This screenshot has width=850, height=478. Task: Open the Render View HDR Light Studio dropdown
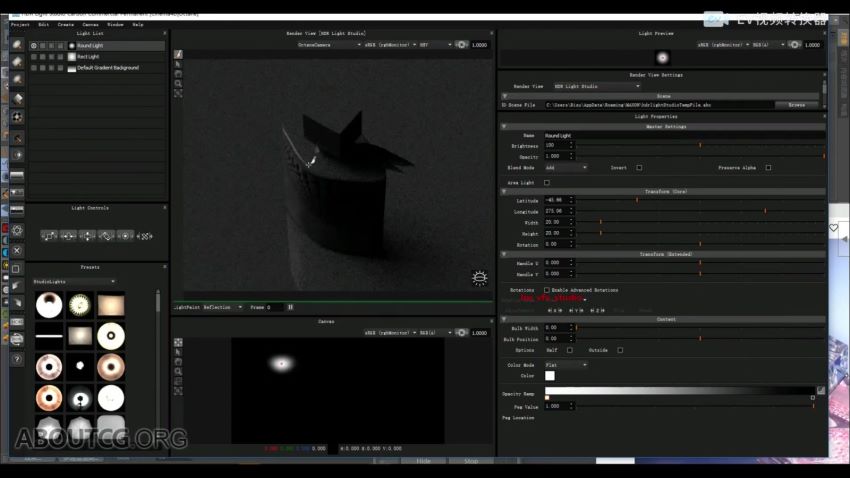pyautogui.click(x=596, y=86)
